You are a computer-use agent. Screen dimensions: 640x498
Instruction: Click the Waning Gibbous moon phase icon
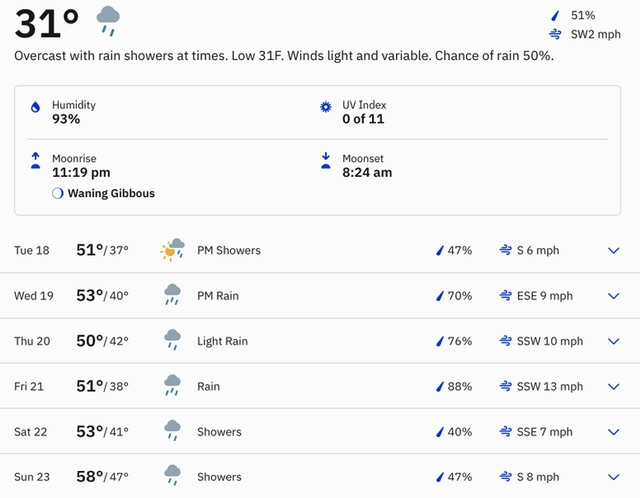[x=58, y=193]
